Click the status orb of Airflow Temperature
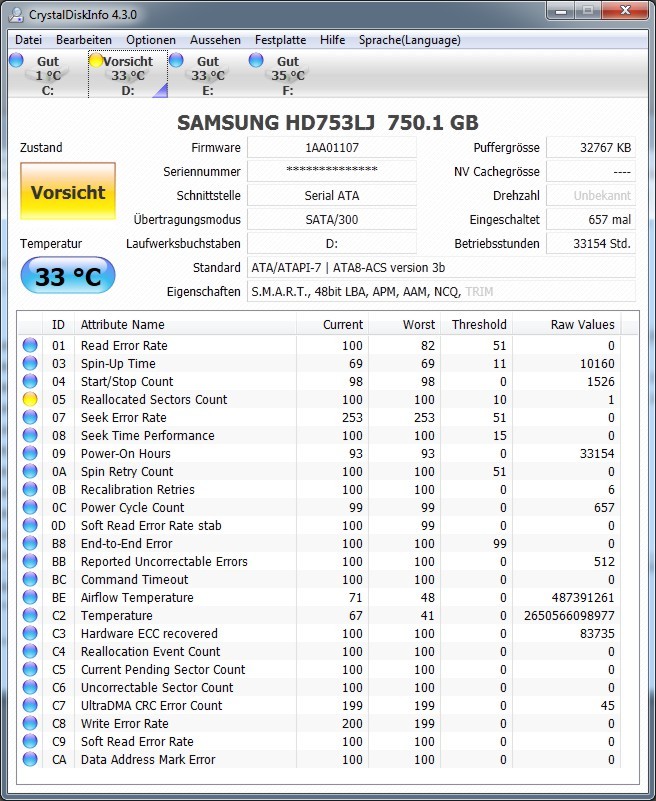 click(30, 597)
